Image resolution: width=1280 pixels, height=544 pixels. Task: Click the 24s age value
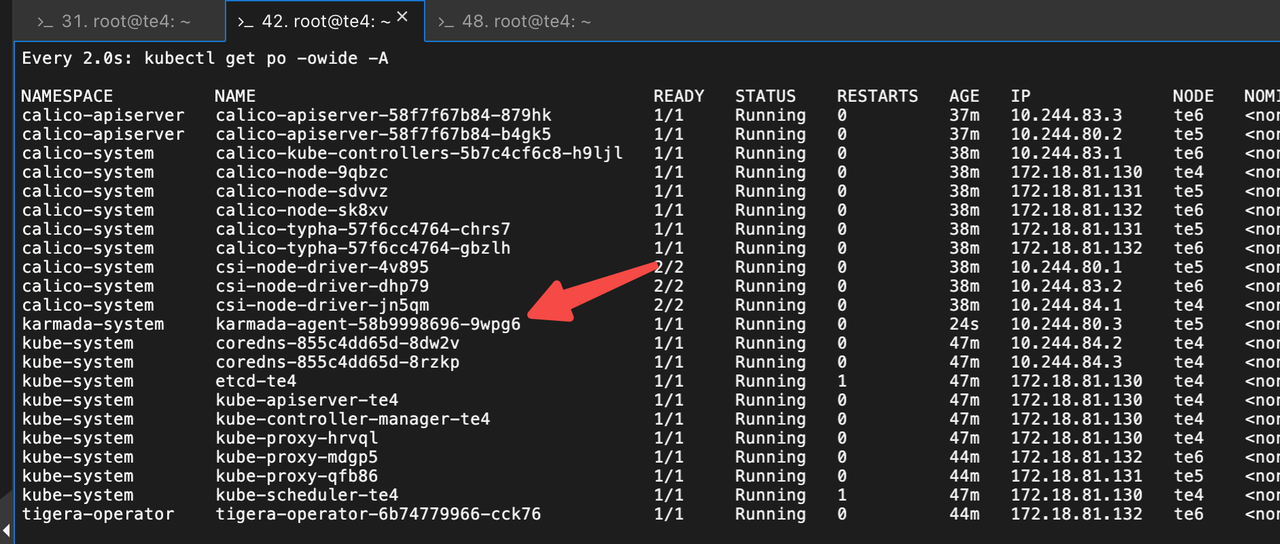coord(964,324)
